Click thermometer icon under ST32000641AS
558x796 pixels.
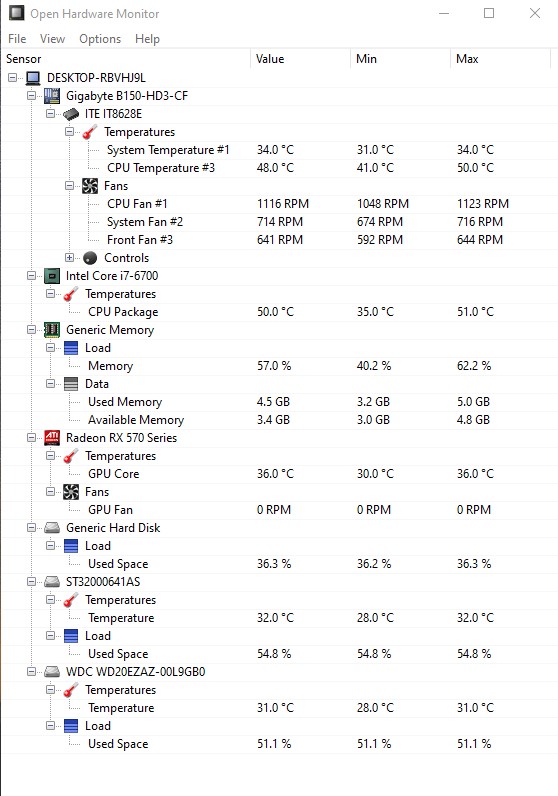pos(71,600)
